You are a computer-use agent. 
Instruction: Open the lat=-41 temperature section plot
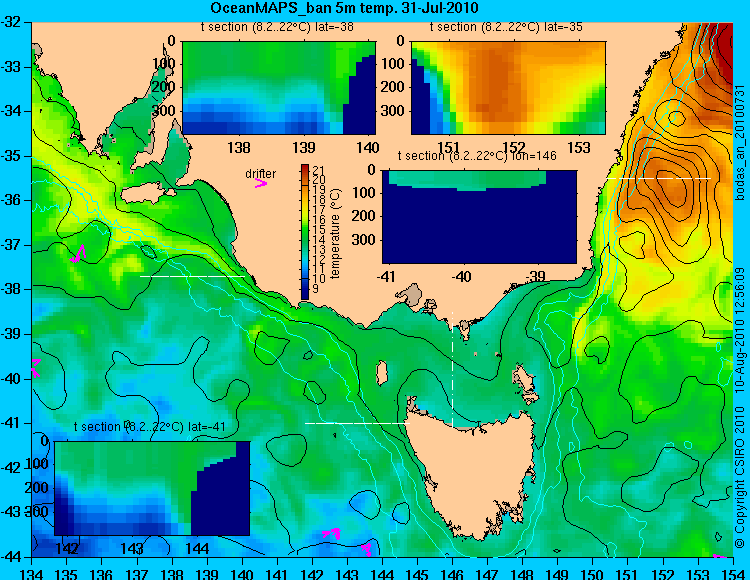tap(152, 488)
